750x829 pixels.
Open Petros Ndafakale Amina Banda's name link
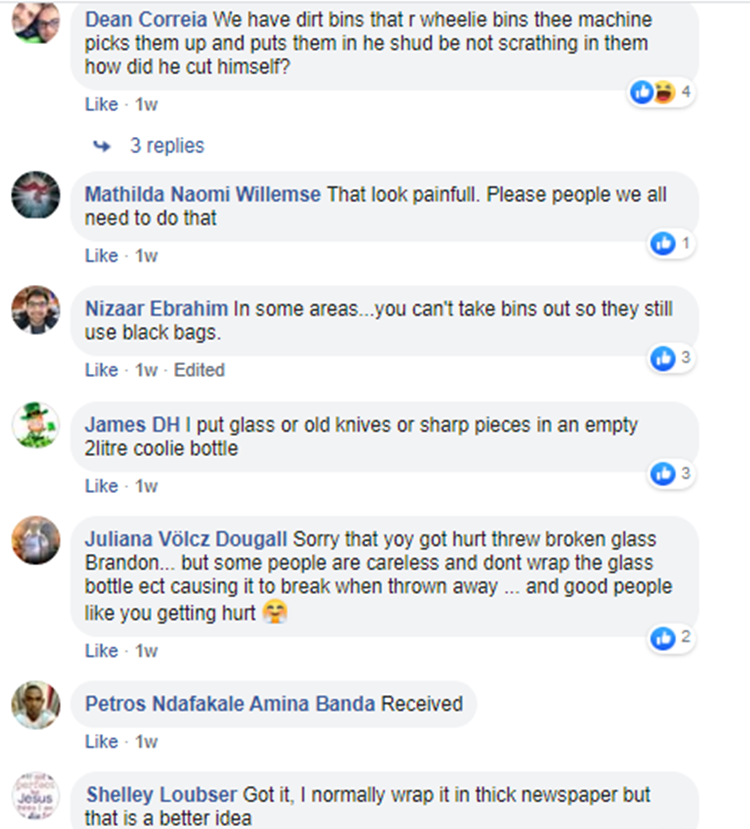(230, 704)
